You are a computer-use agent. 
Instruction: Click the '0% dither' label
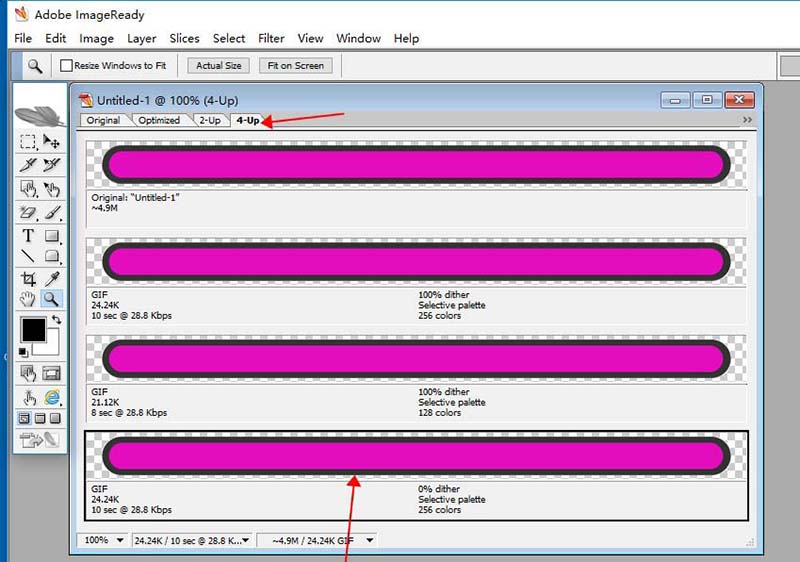(x=439, y=489)
